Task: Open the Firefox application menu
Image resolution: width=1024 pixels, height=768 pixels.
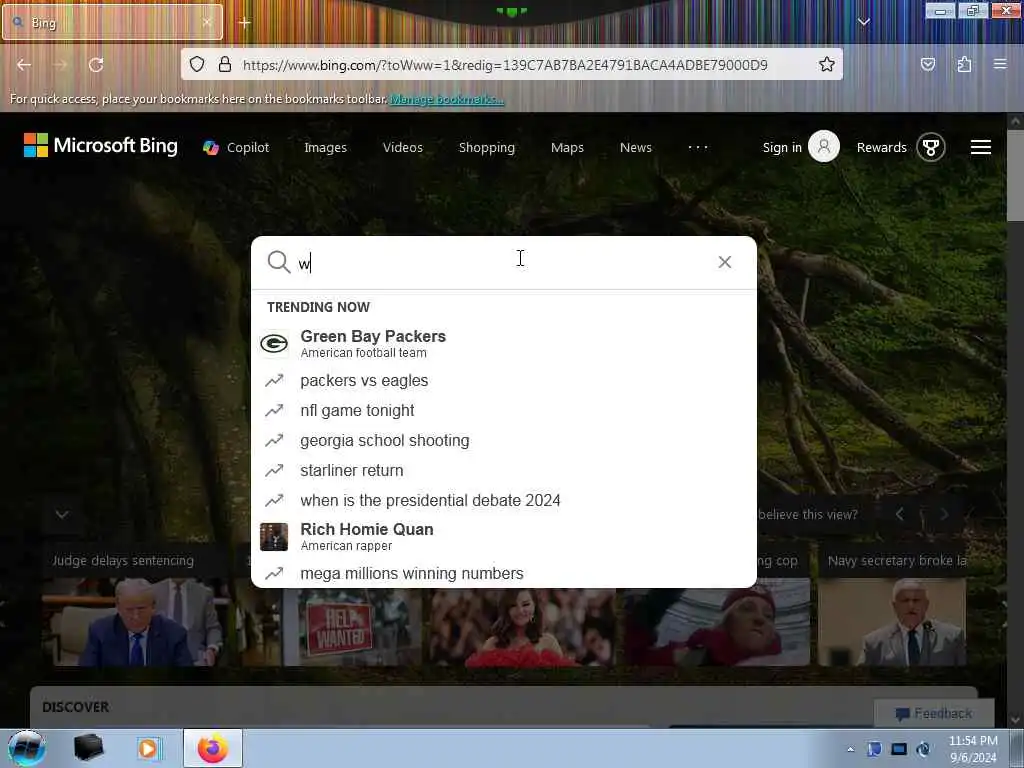Action: 1000,64
